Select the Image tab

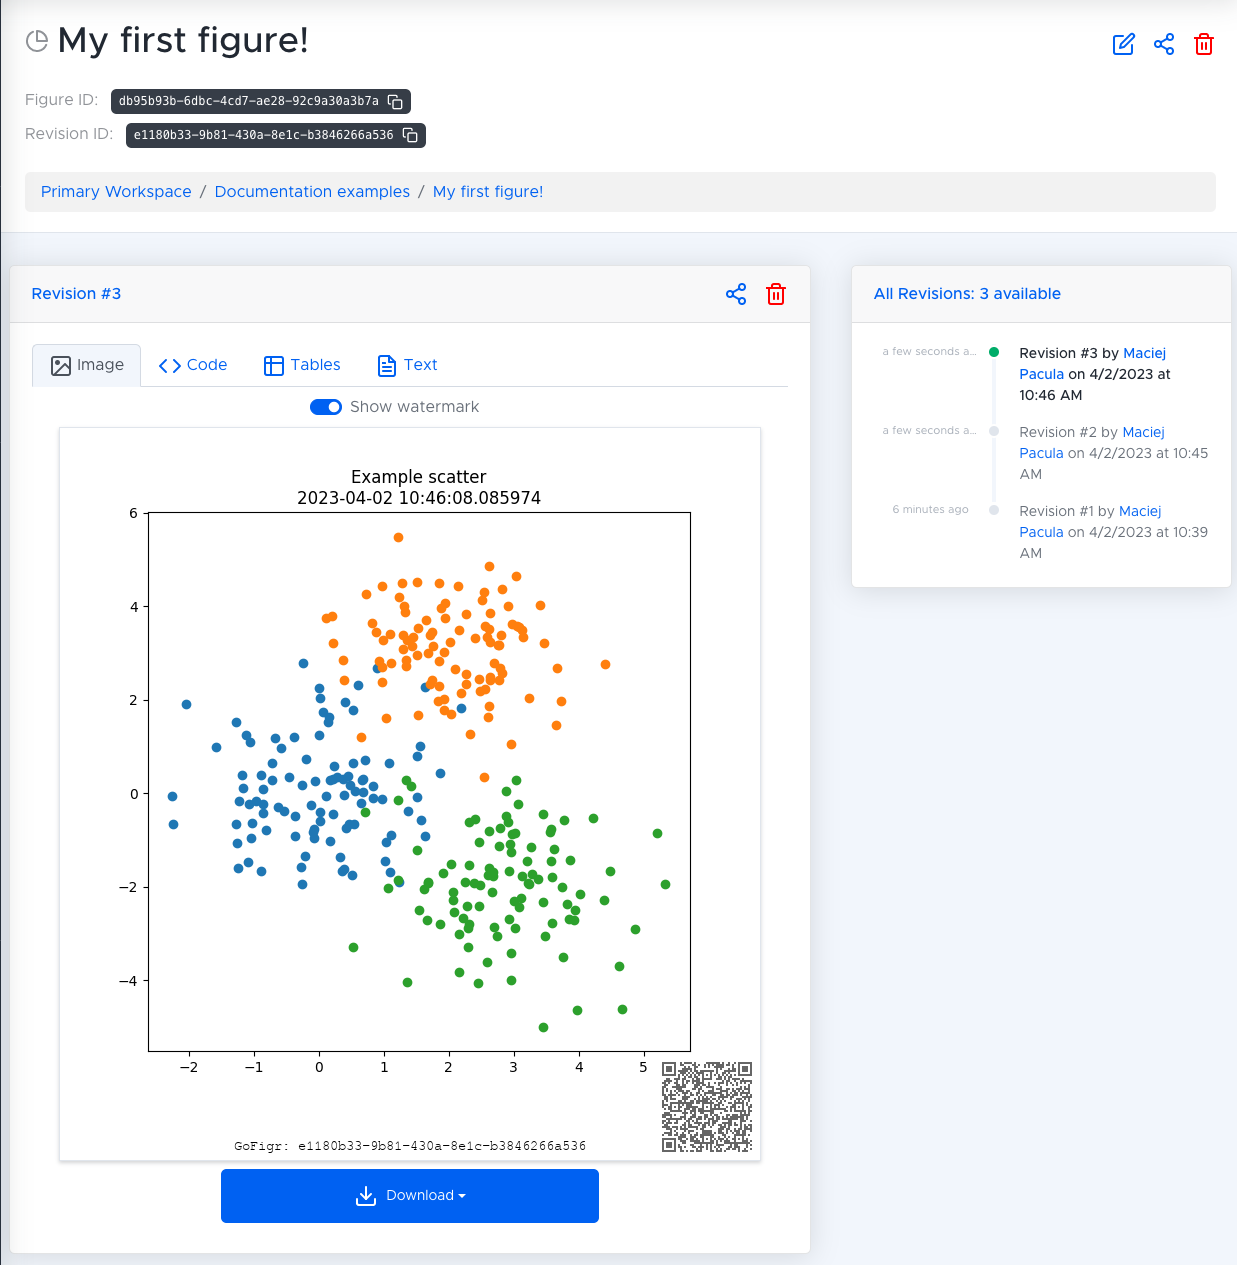coord(86,365)
